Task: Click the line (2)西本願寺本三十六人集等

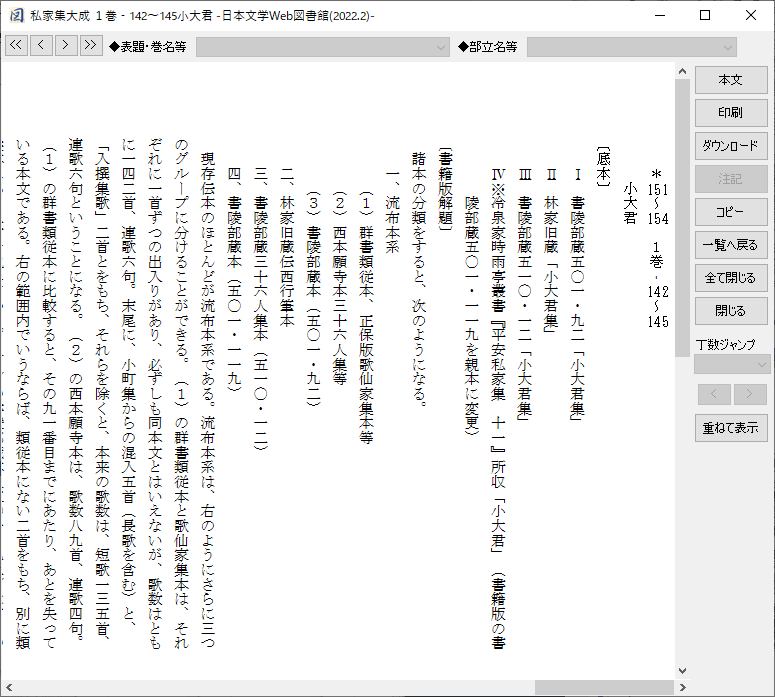Action: pyautogui.click(x=340, y=288)
